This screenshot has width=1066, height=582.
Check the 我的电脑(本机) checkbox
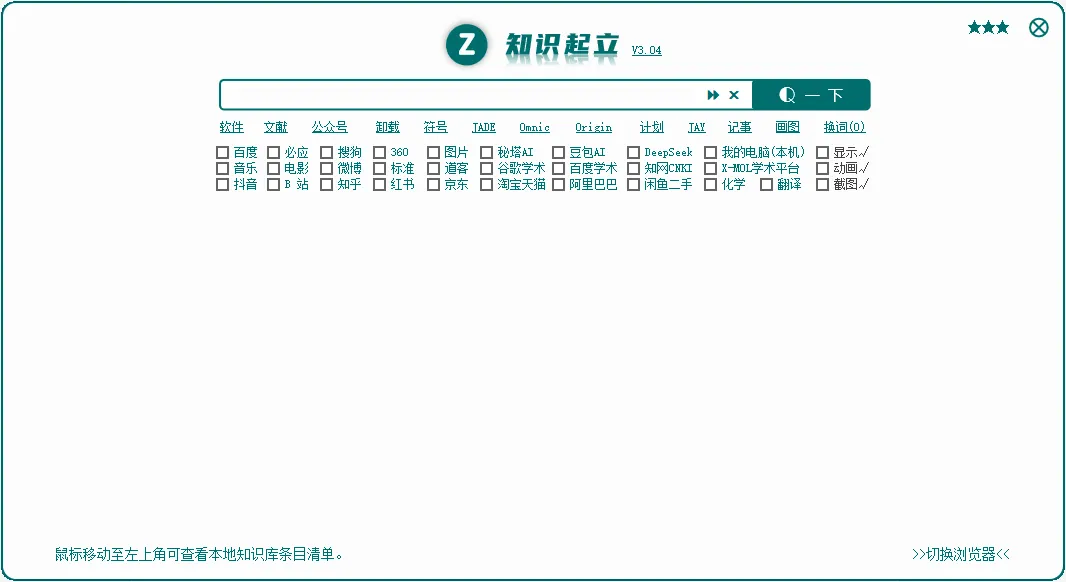710,152
